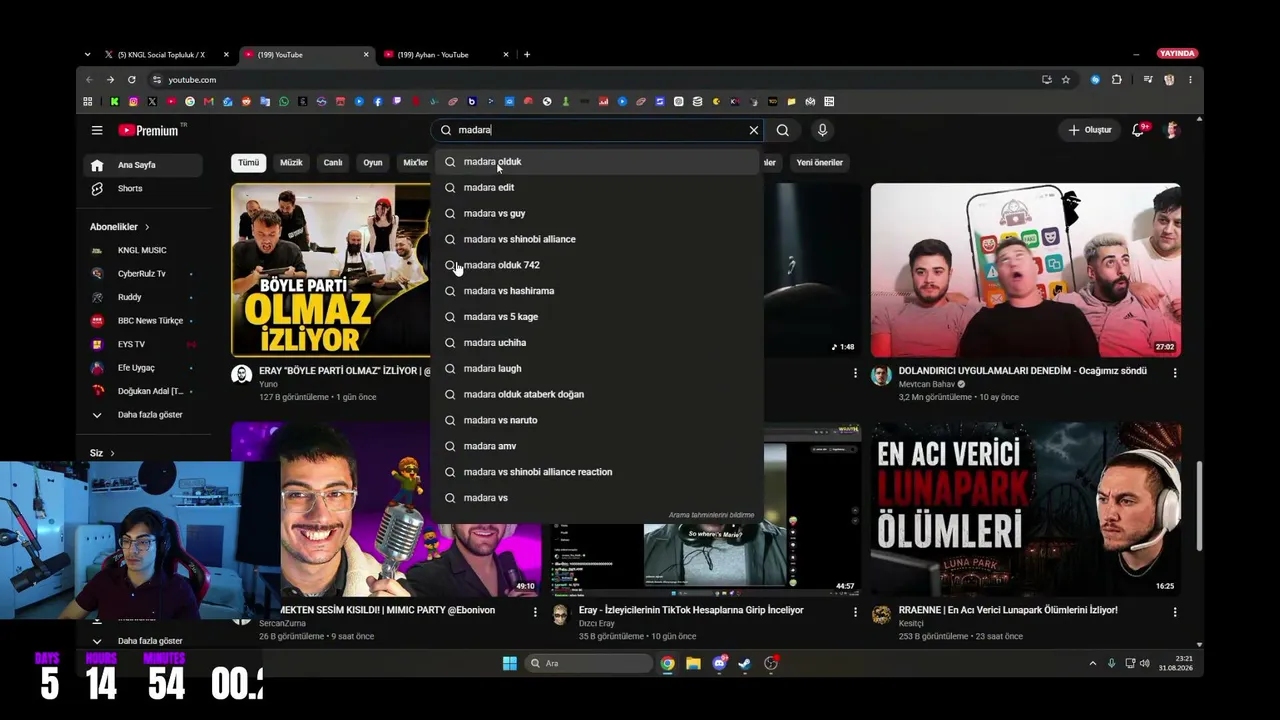Bookmark this page with the star
Viewport: 1280px width, 720px height.
pos(1066,80)
